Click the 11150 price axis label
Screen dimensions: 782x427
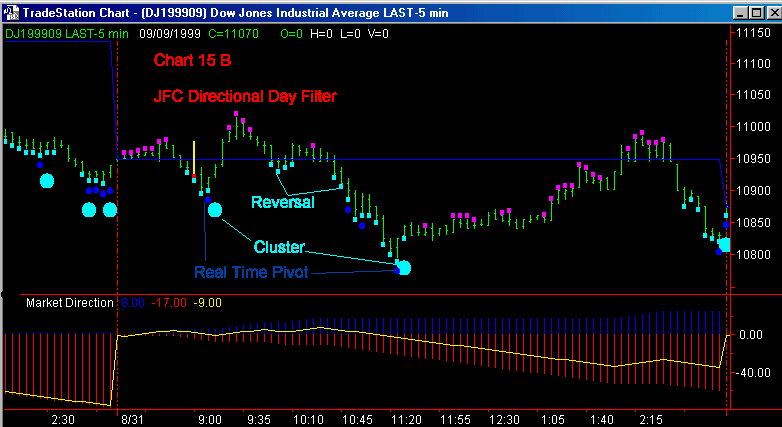point(754,32)
